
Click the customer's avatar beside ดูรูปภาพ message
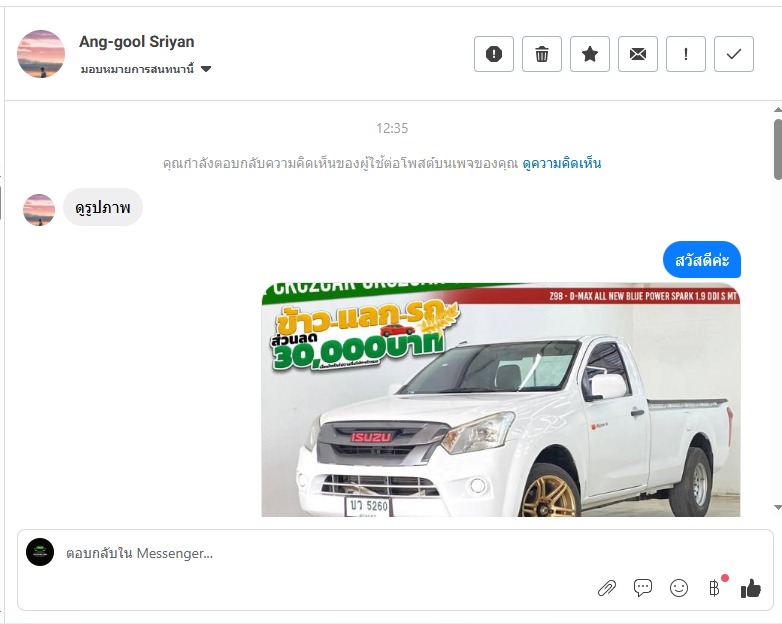(39, 209)
